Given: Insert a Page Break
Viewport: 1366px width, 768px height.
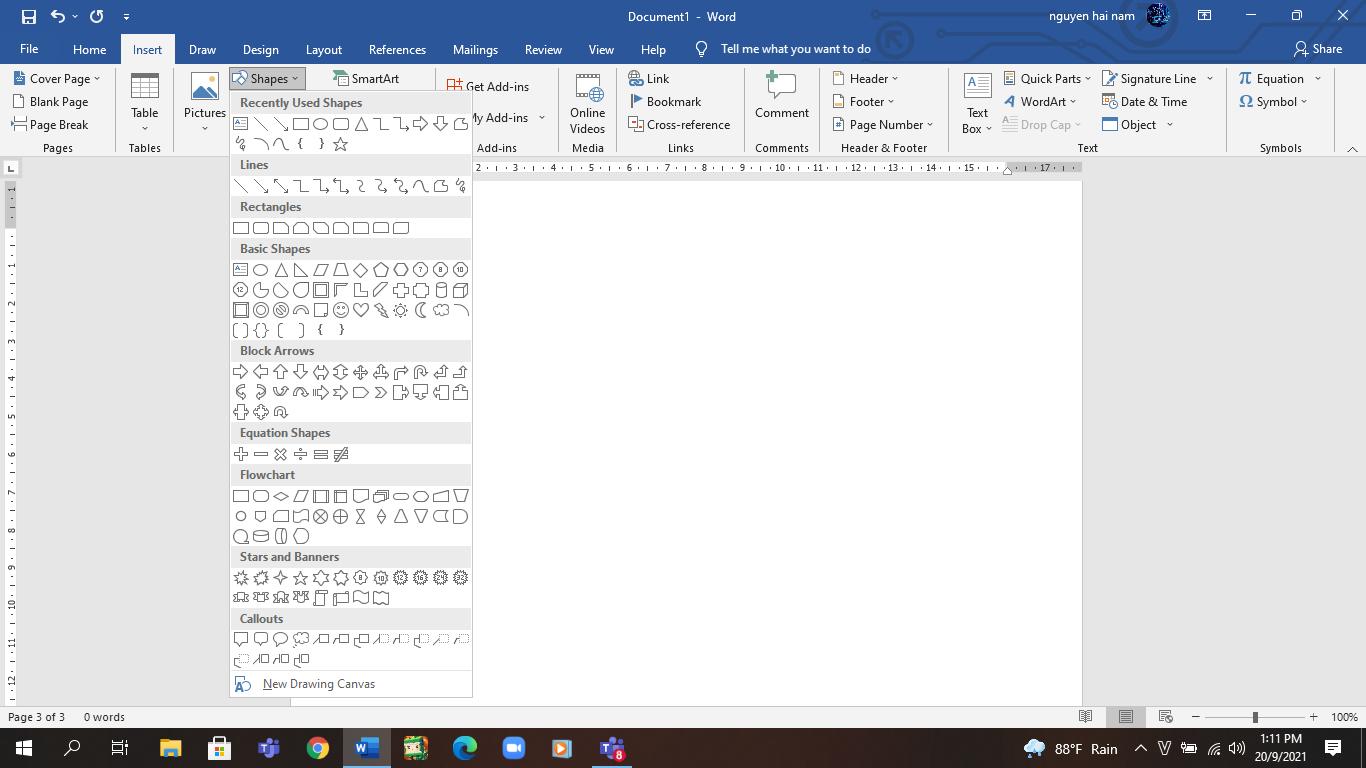Looking at the screenshot, I should [50, 125].
